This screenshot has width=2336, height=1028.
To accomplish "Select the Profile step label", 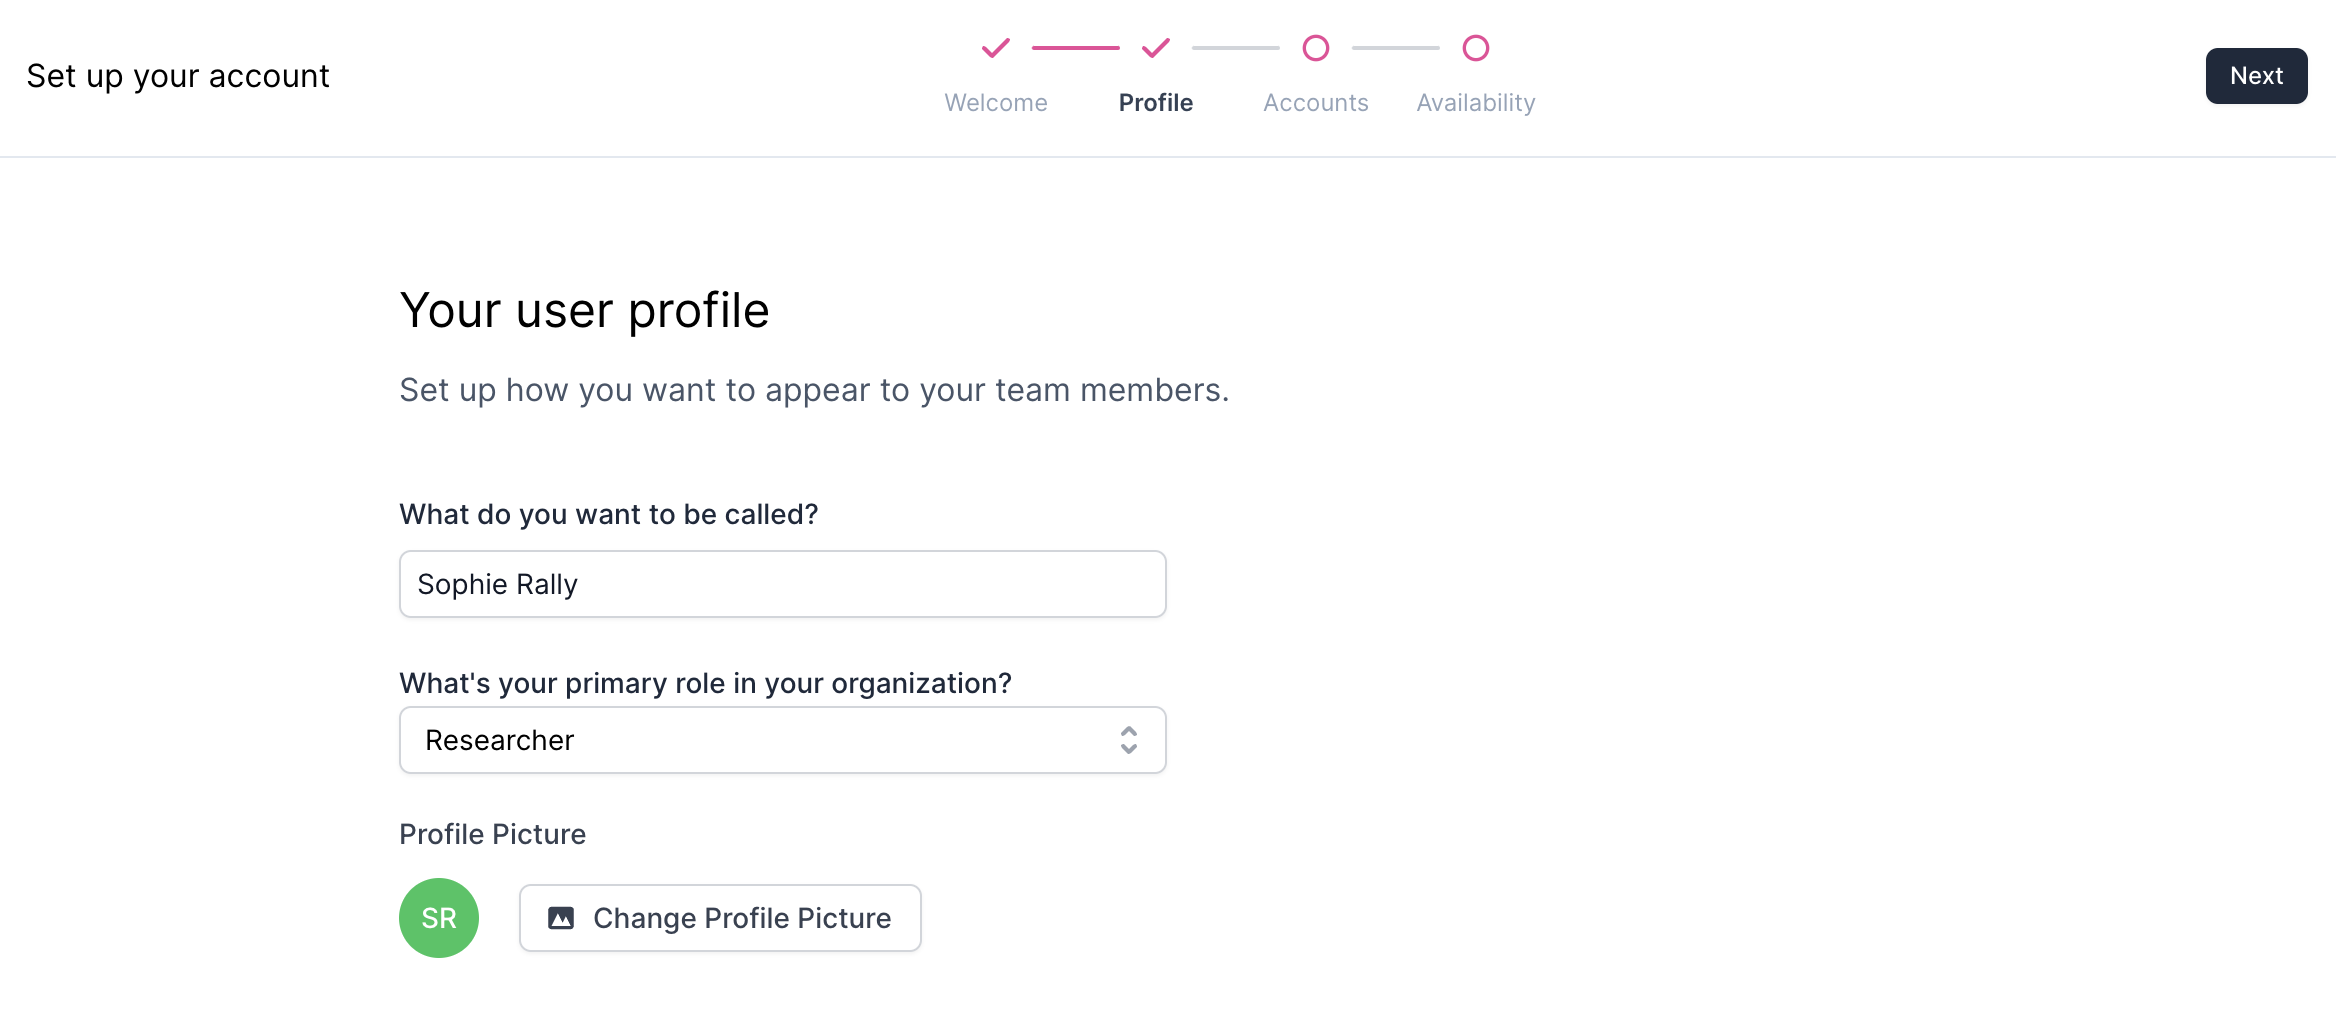I will click(1156, 103).
